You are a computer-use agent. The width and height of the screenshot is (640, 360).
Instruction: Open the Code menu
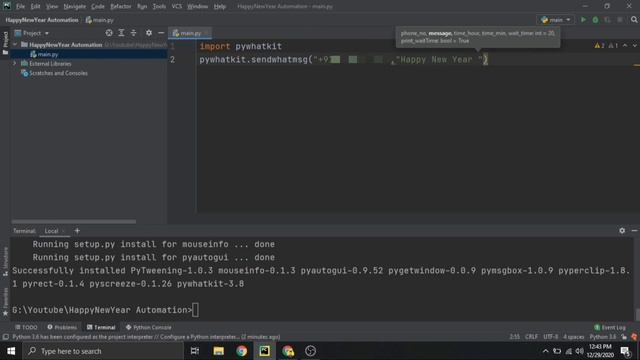(x=98, y=7)
